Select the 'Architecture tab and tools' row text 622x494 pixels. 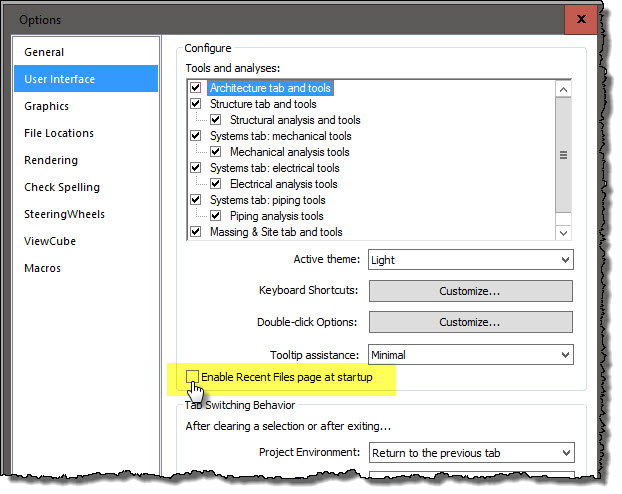point(270,88)
